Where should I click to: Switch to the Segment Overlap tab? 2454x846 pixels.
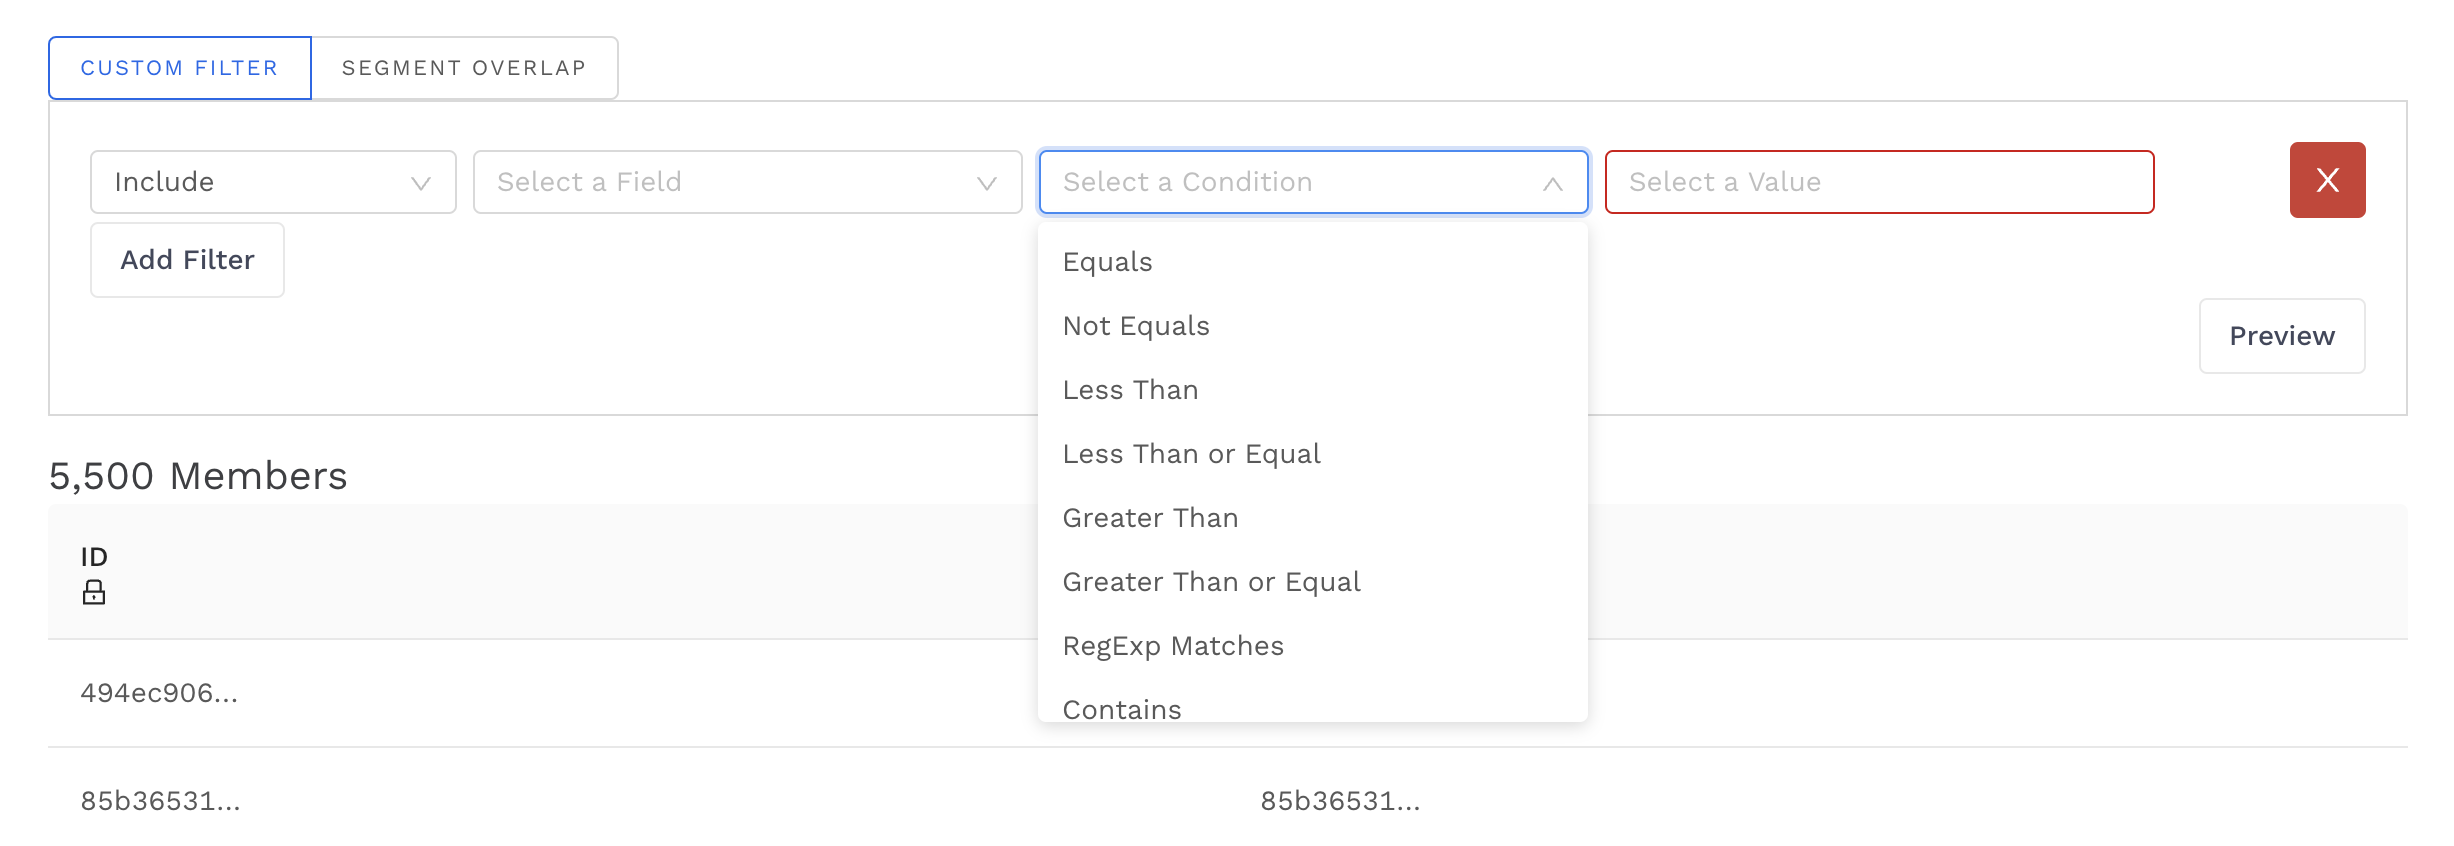pos(464,68)
